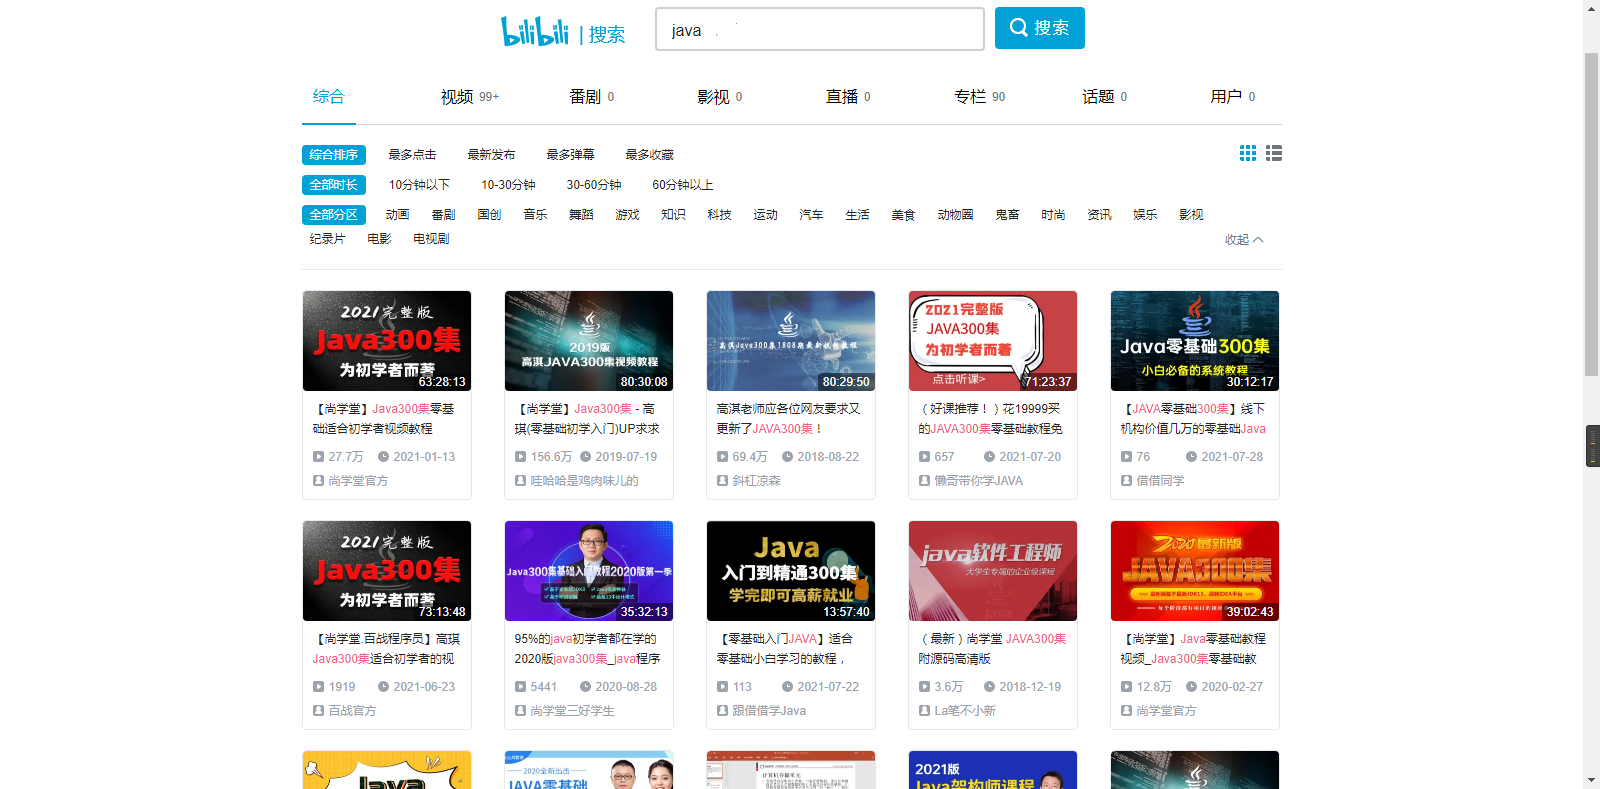
Task: Open thumbnail with duration 35:32:13
Action: click(x=589, y=571)
